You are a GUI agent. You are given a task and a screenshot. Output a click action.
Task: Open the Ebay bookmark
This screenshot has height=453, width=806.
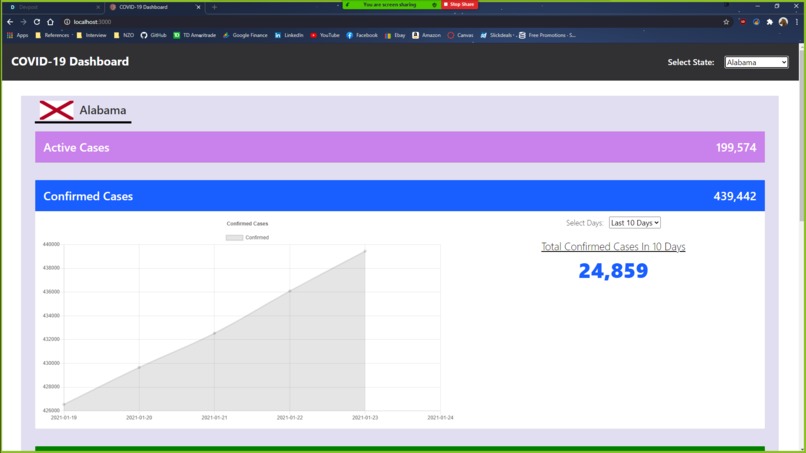(395, 35)
